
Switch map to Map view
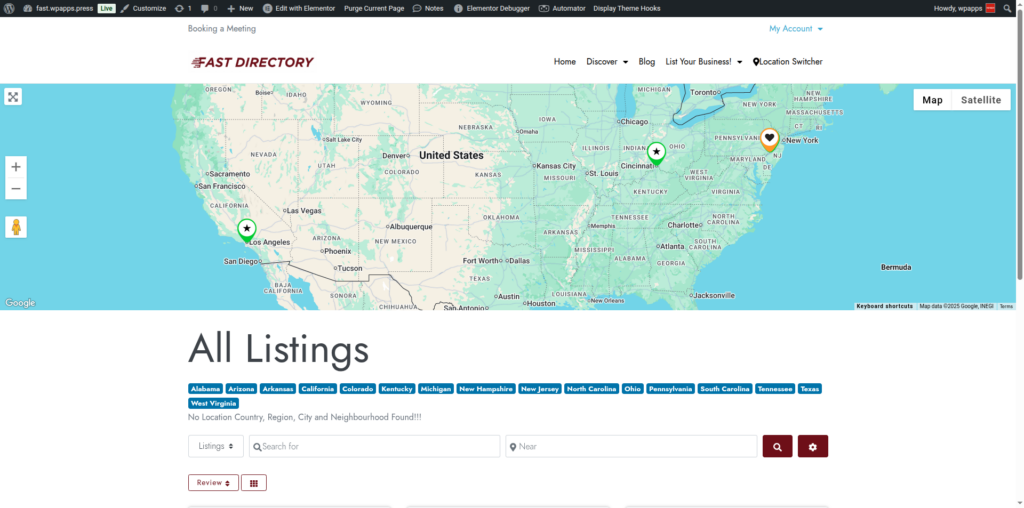pos(932,100)
